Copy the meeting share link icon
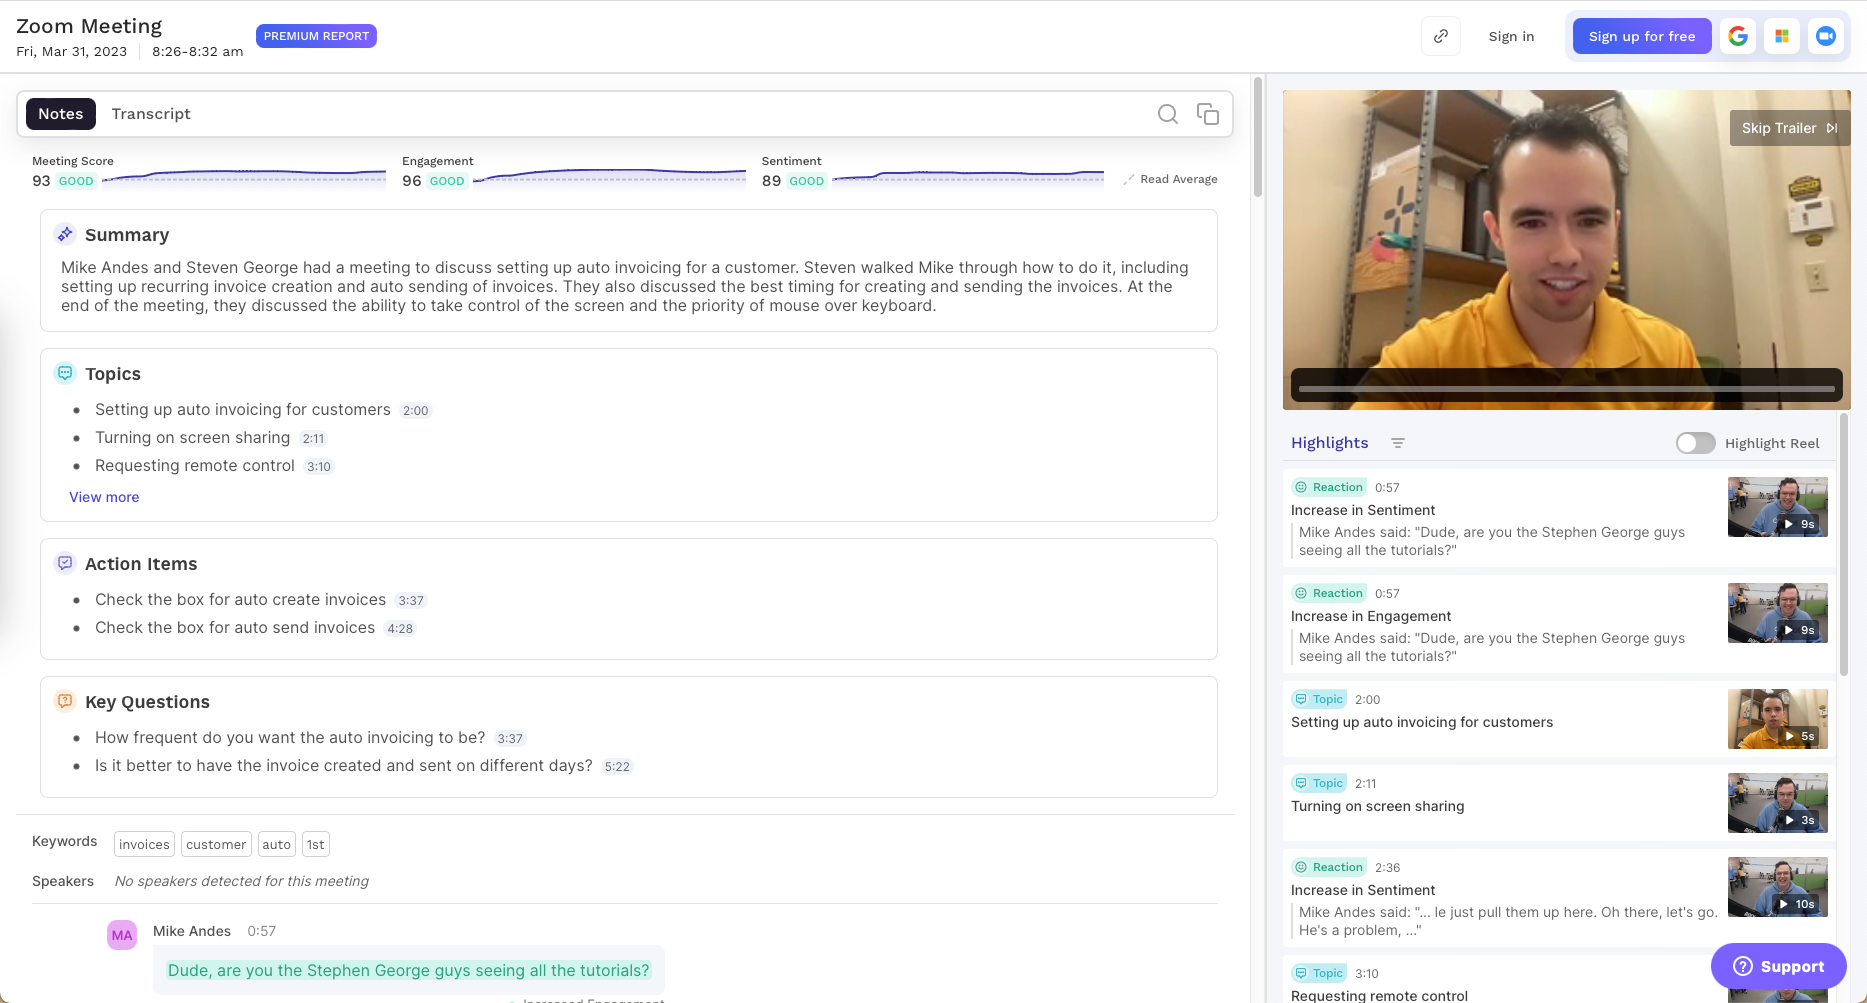 1441,36
